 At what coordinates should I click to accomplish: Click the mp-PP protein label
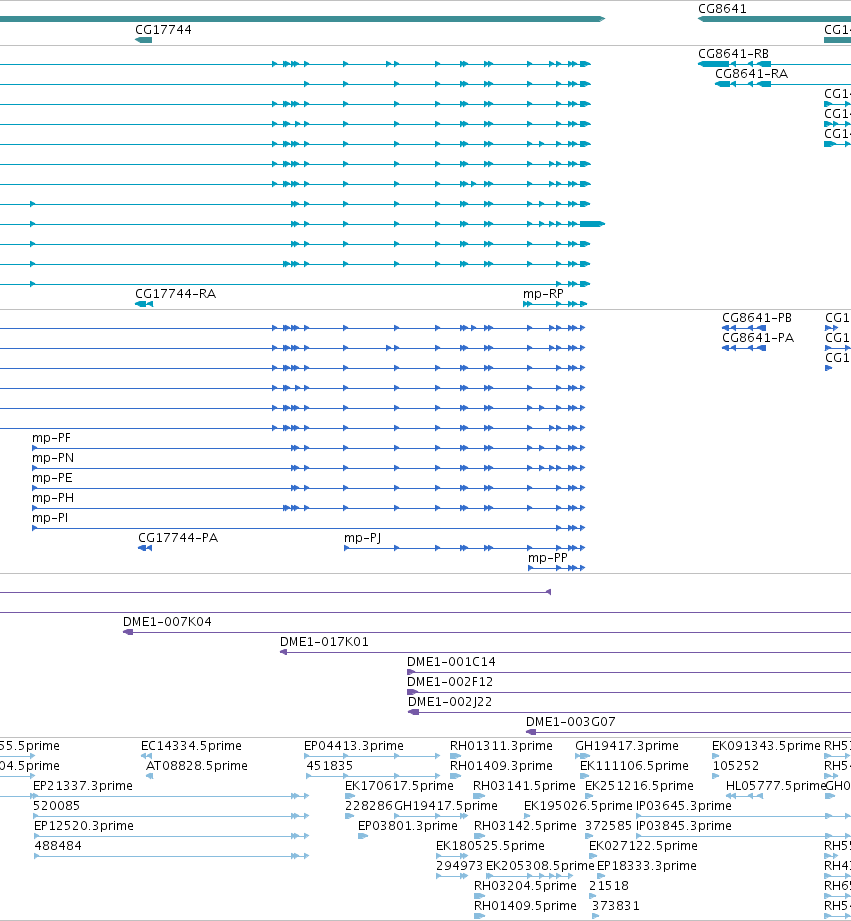(547, 558)
